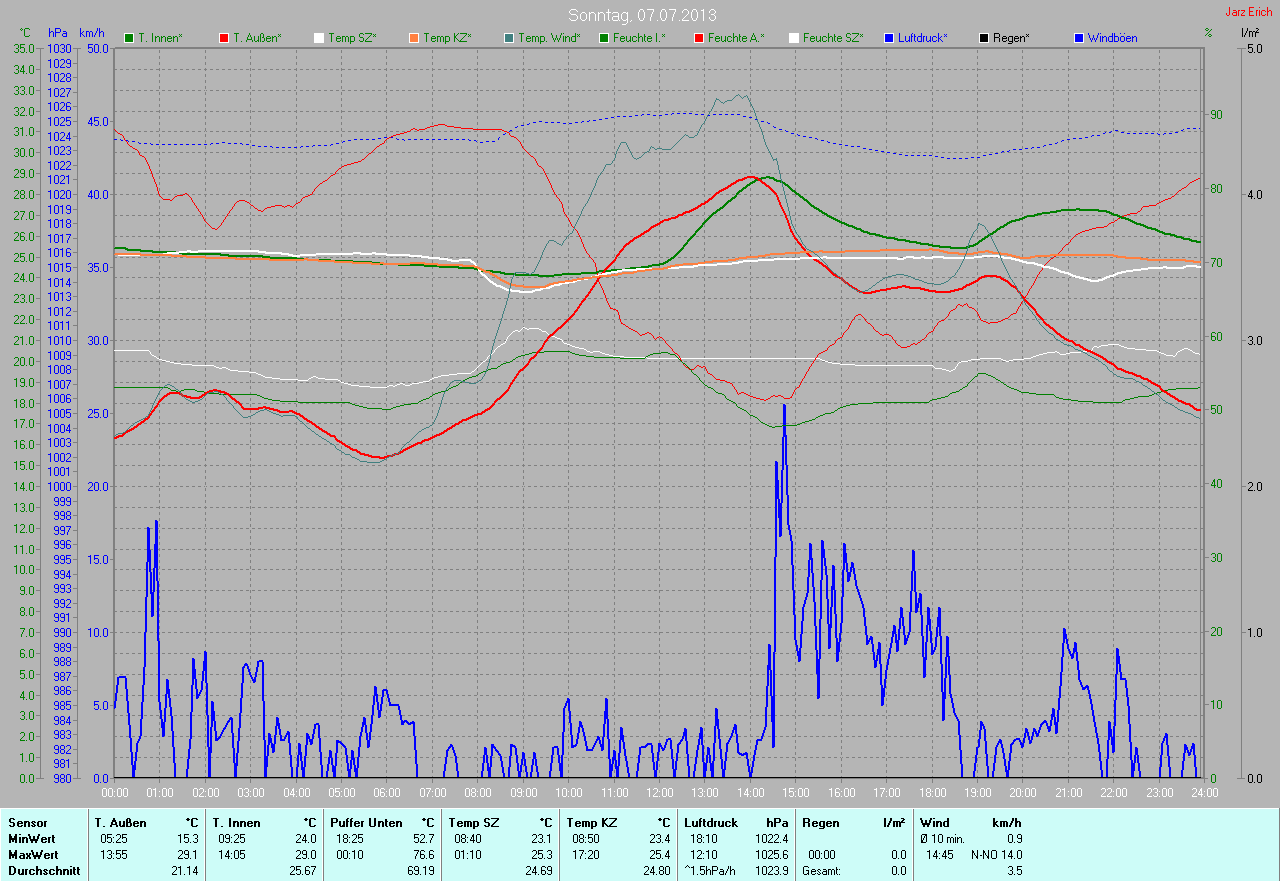Select the Durchschnitt row label
Screen dimensions: 1280x881
pos(43,871)
